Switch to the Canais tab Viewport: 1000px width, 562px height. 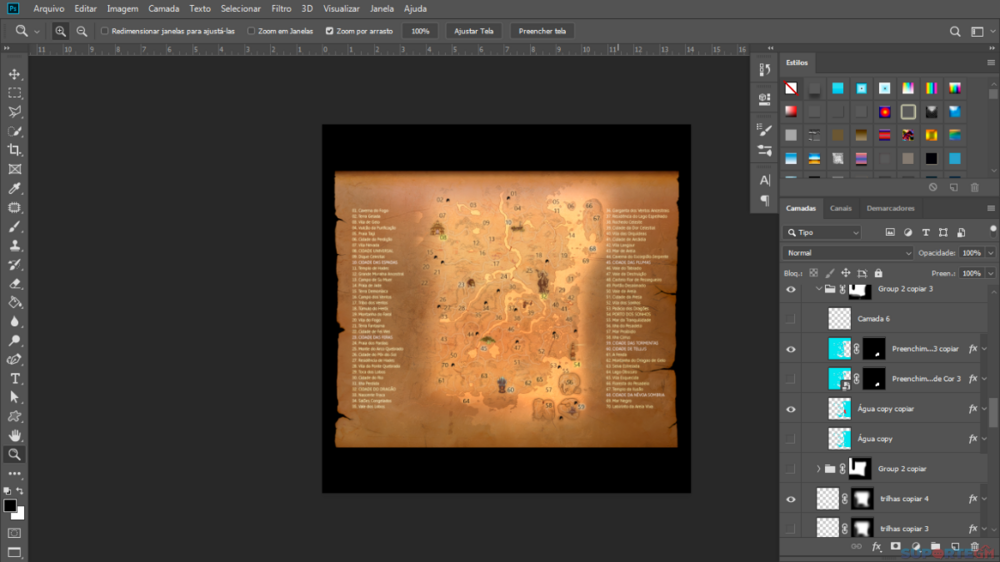(841, 208)
